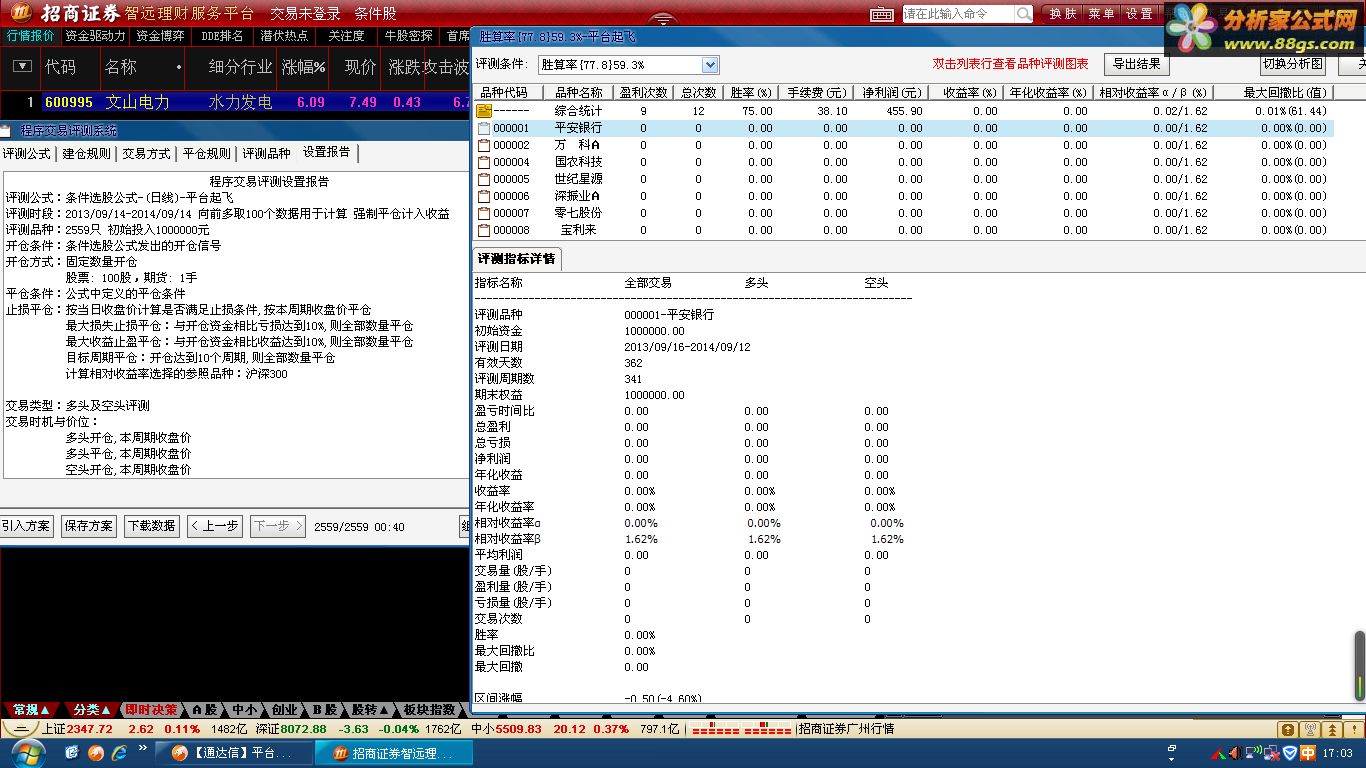Screen dimensions: 1366x768
Task: Click the on-screen keyboard icon in title bar
Action: click(x=882, y=14)
